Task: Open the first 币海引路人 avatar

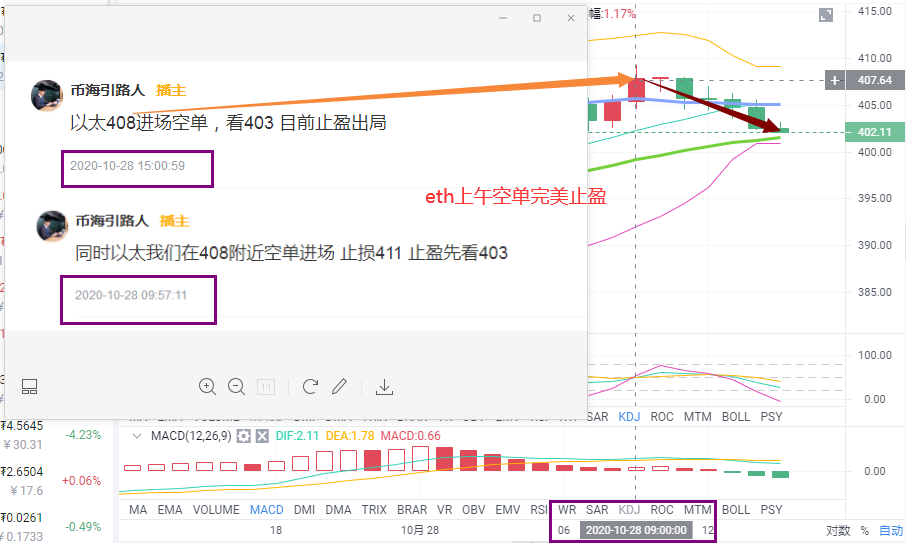Action: point(46,95)
